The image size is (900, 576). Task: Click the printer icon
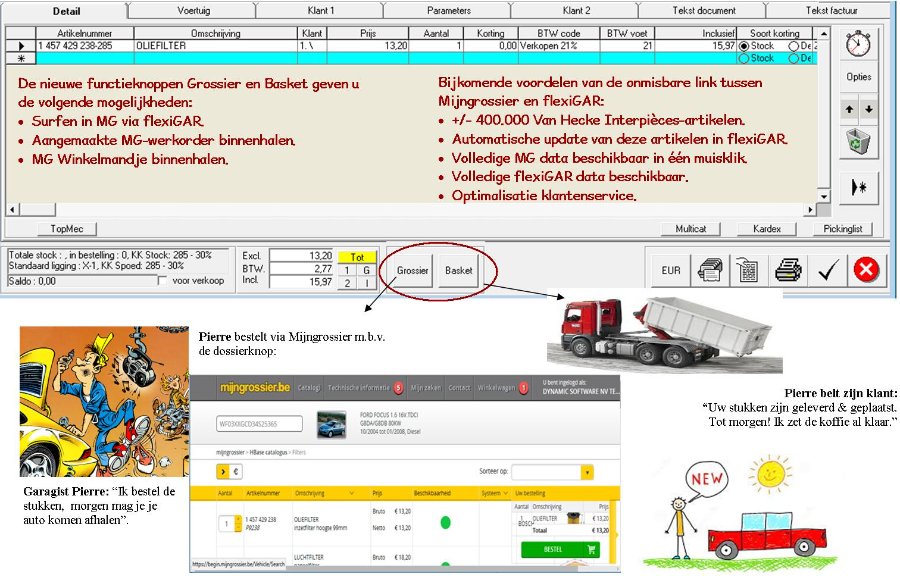pyautogui.click(x=788, y=270)
